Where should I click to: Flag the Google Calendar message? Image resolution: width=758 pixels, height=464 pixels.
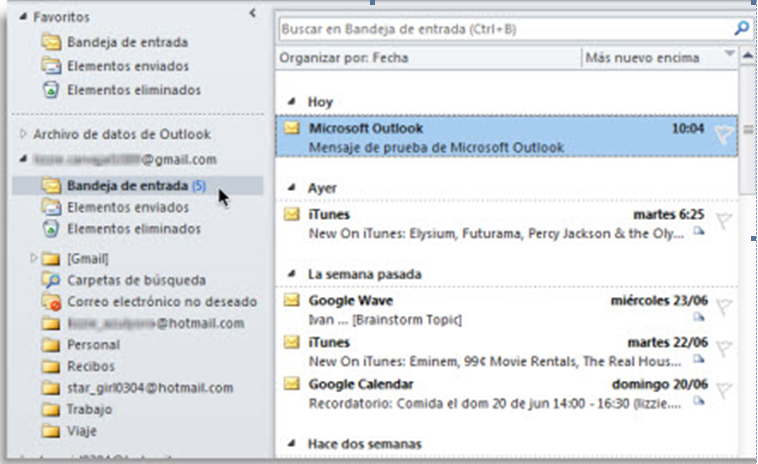click(x=724, y=390)
